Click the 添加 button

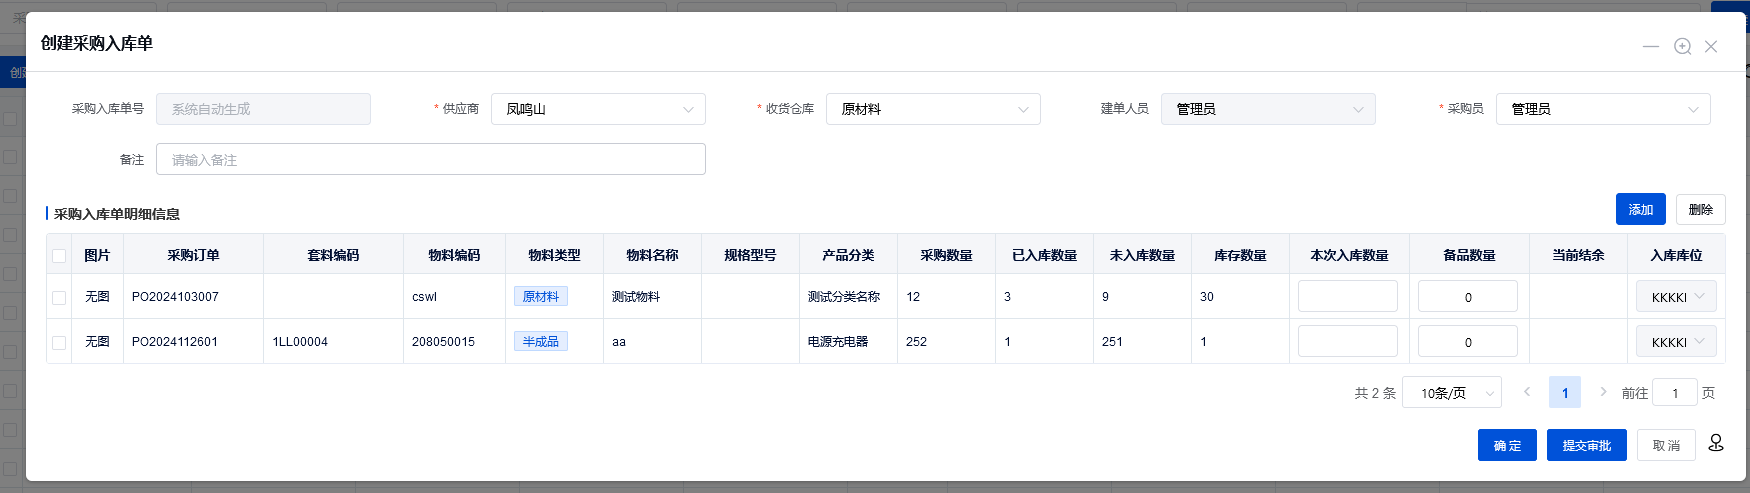pos(1641,209)
